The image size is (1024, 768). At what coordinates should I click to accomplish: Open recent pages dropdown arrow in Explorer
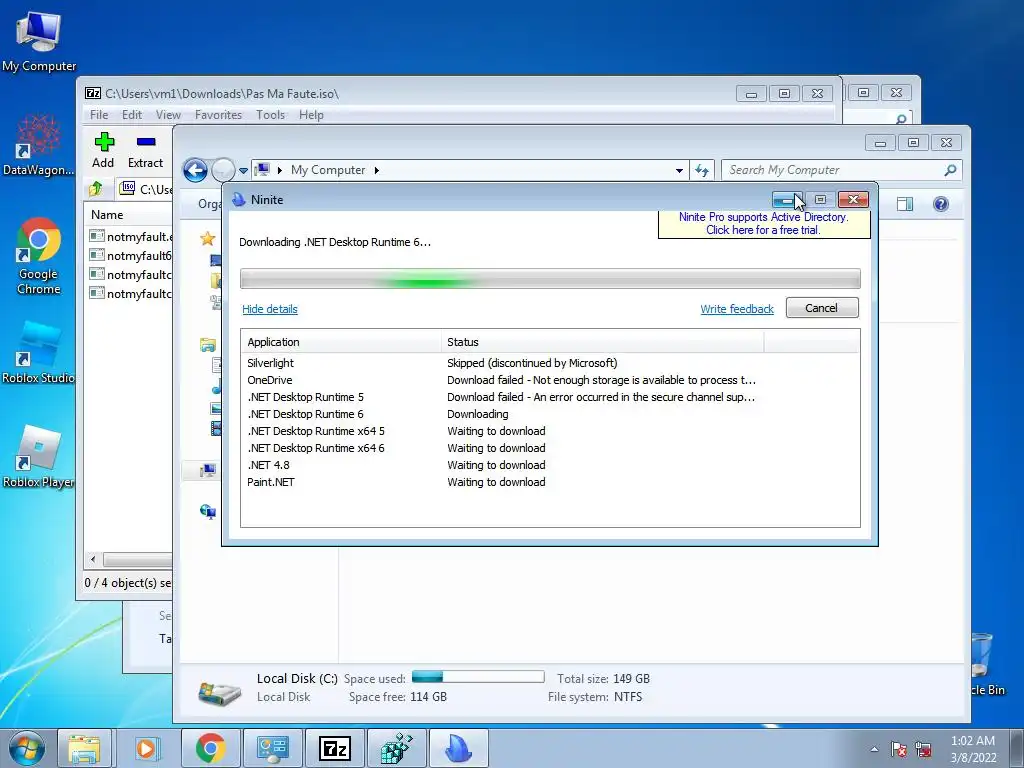[x=243, y=170]
